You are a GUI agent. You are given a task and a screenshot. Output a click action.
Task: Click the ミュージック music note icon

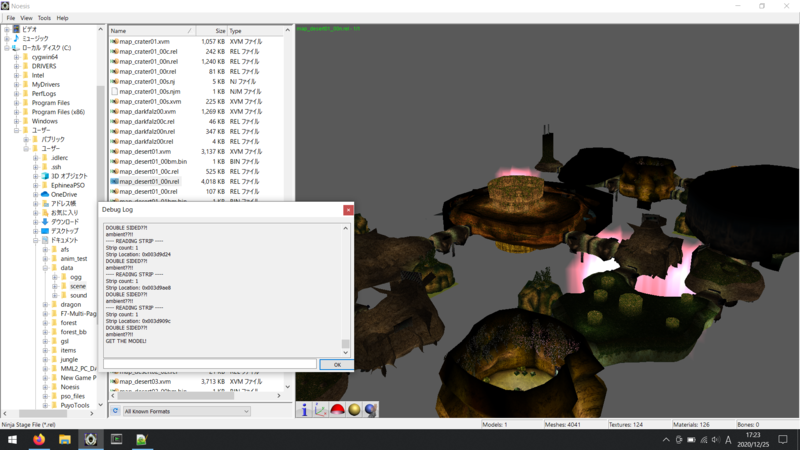point(16,38)
